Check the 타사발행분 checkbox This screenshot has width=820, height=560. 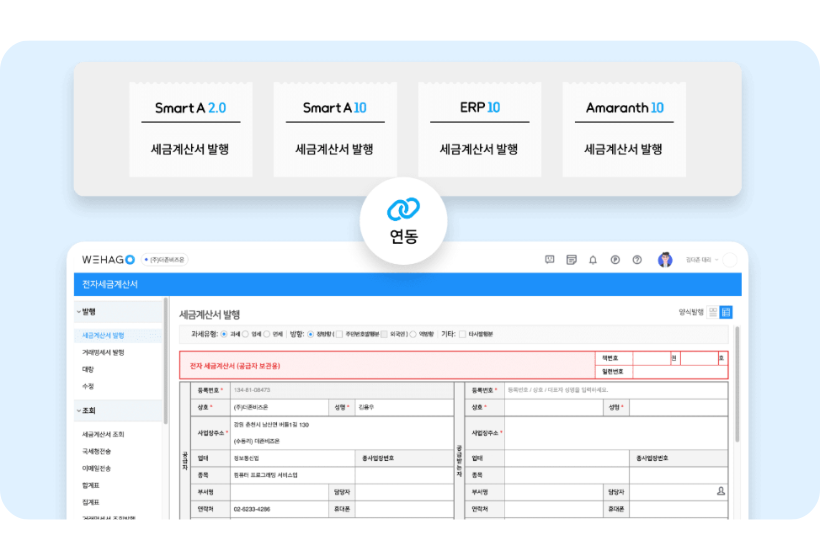462,334
